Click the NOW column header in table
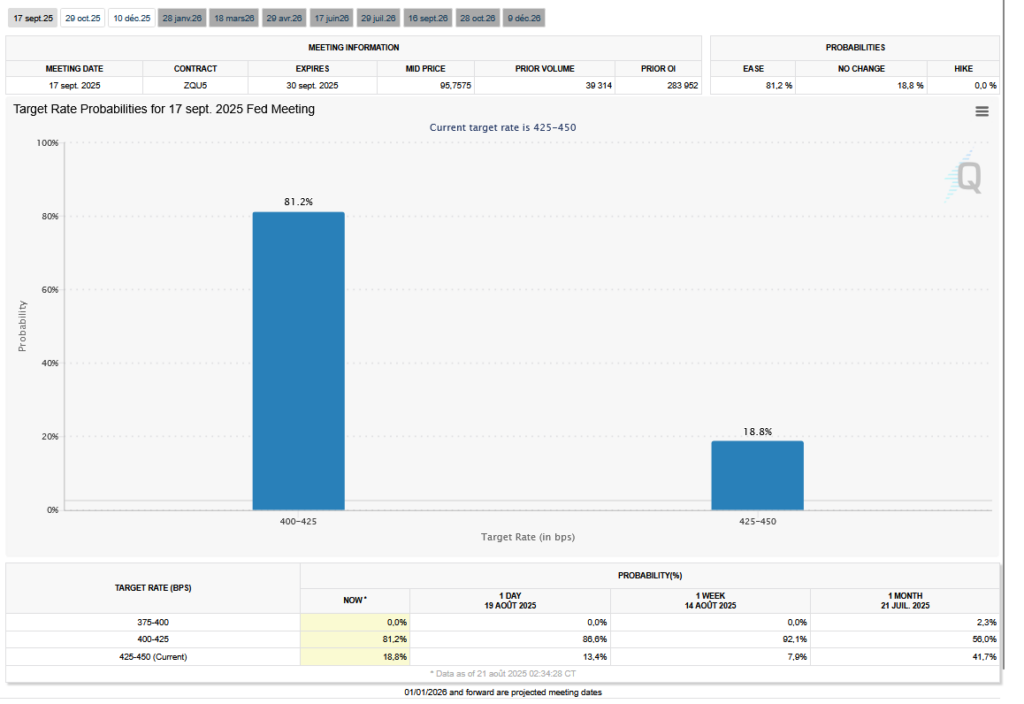1024x704 pixels. coord(354,599)
